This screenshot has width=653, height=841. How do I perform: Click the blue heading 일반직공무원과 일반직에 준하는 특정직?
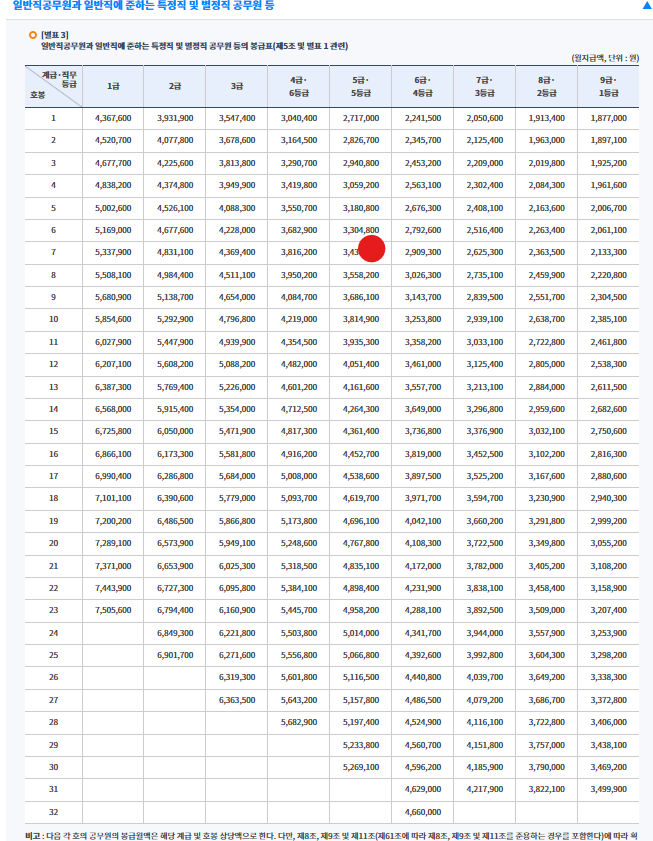click(x=143, y=5)
